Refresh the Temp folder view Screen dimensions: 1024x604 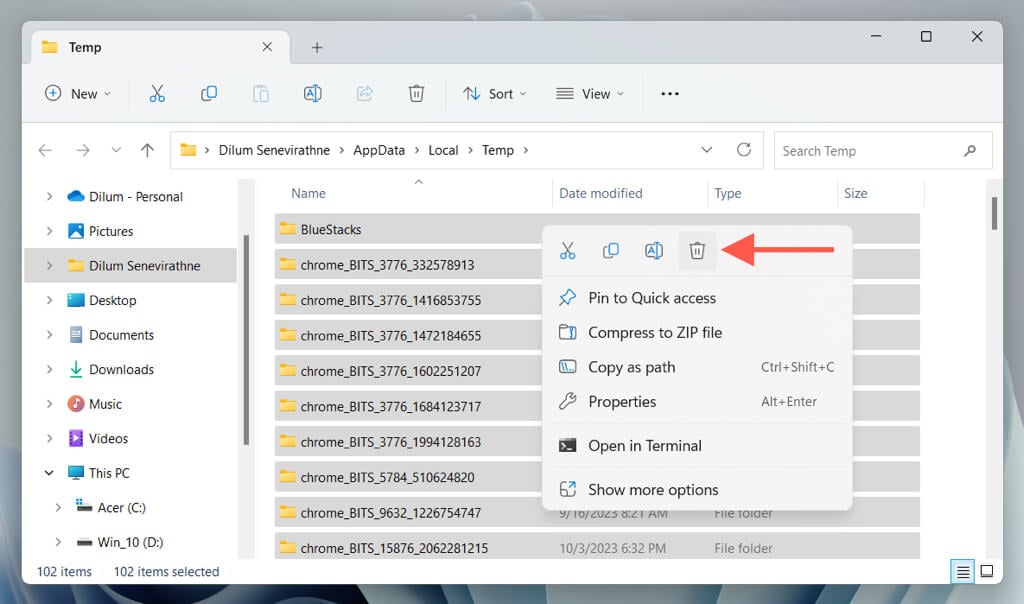click(743, 150)
